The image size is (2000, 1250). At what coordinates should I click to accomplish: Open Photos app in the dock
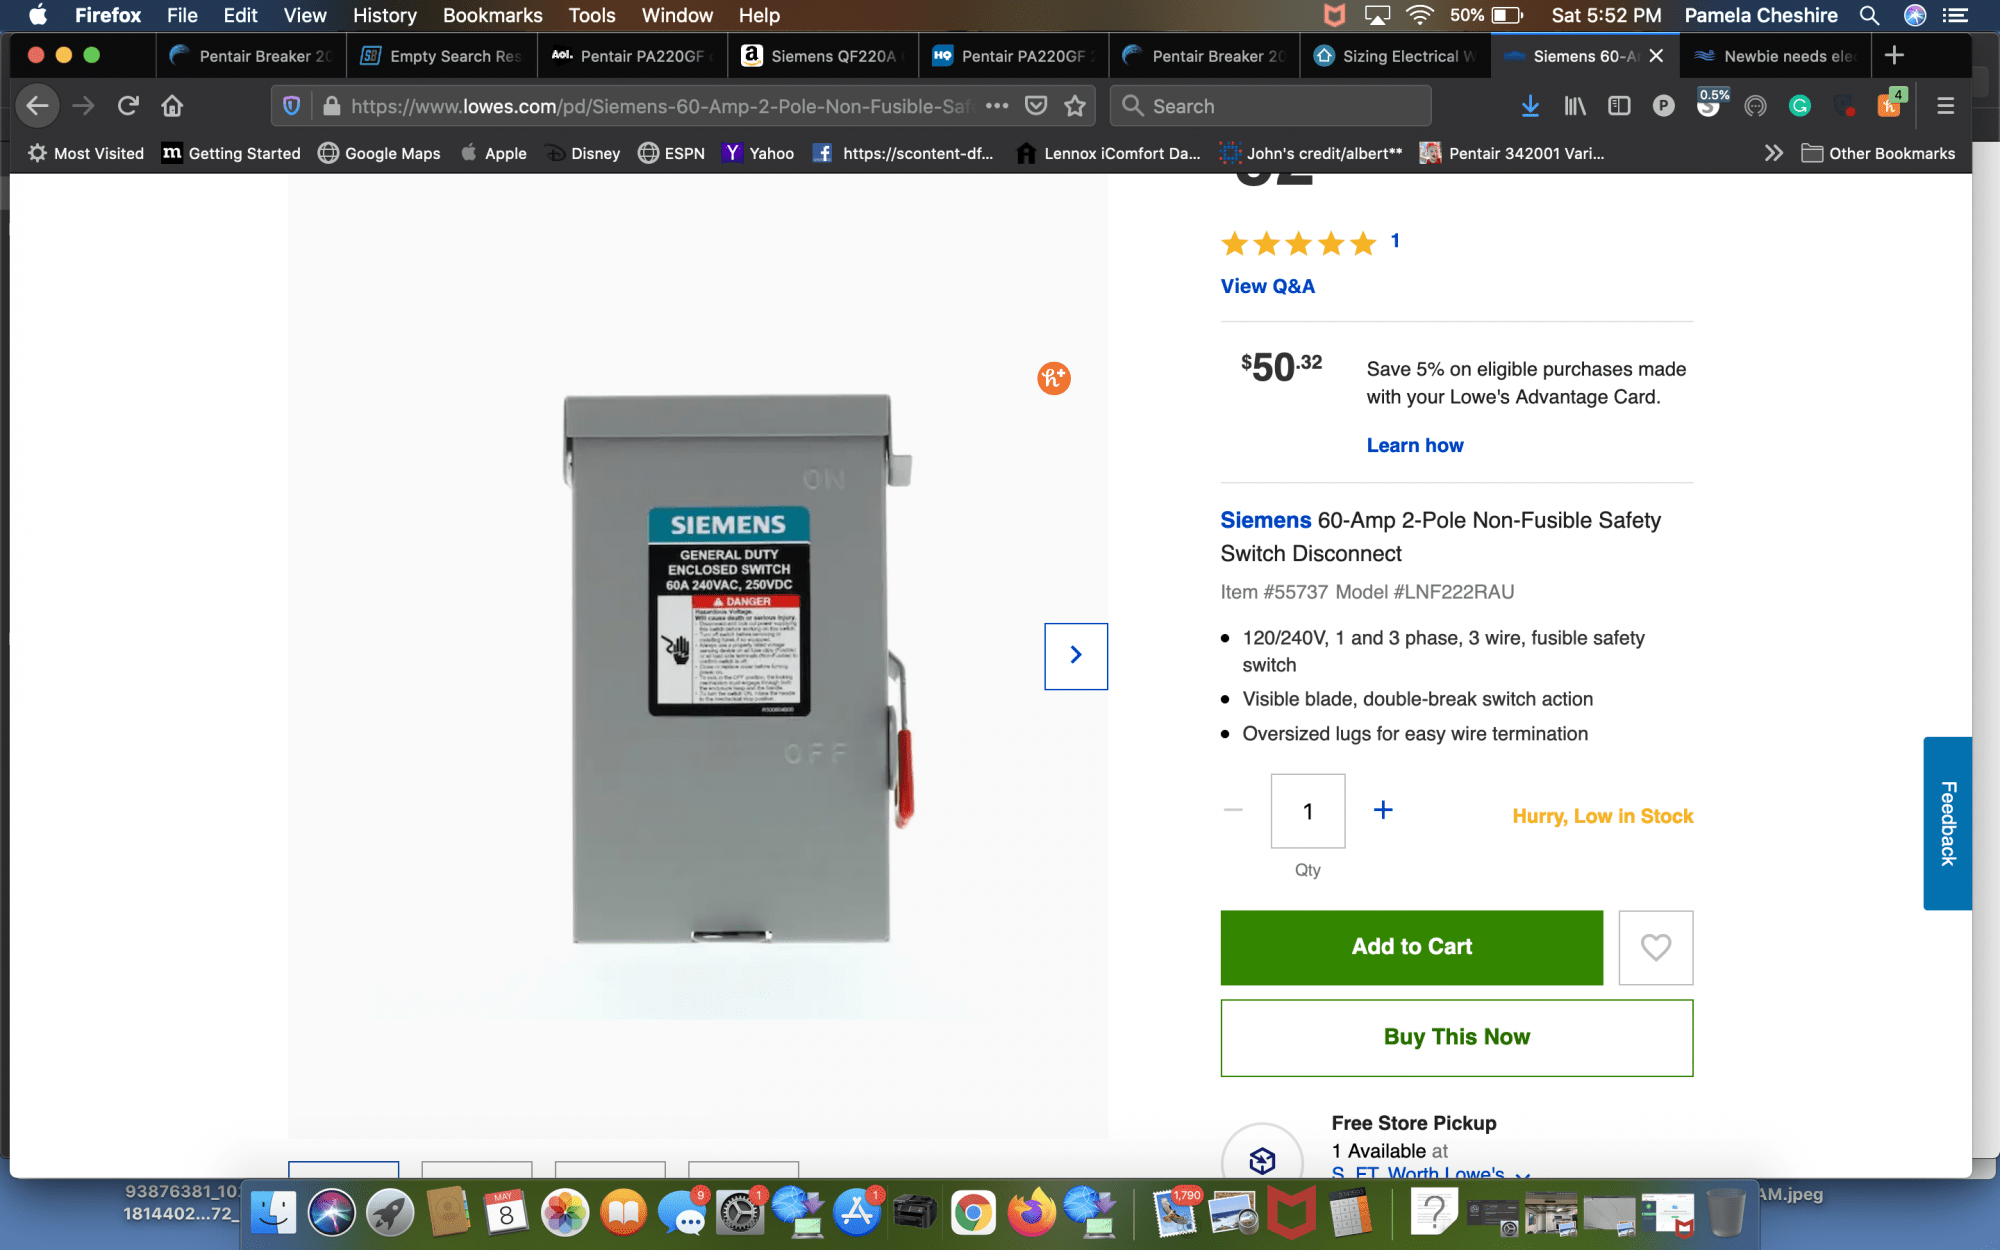coord(565,1213)
